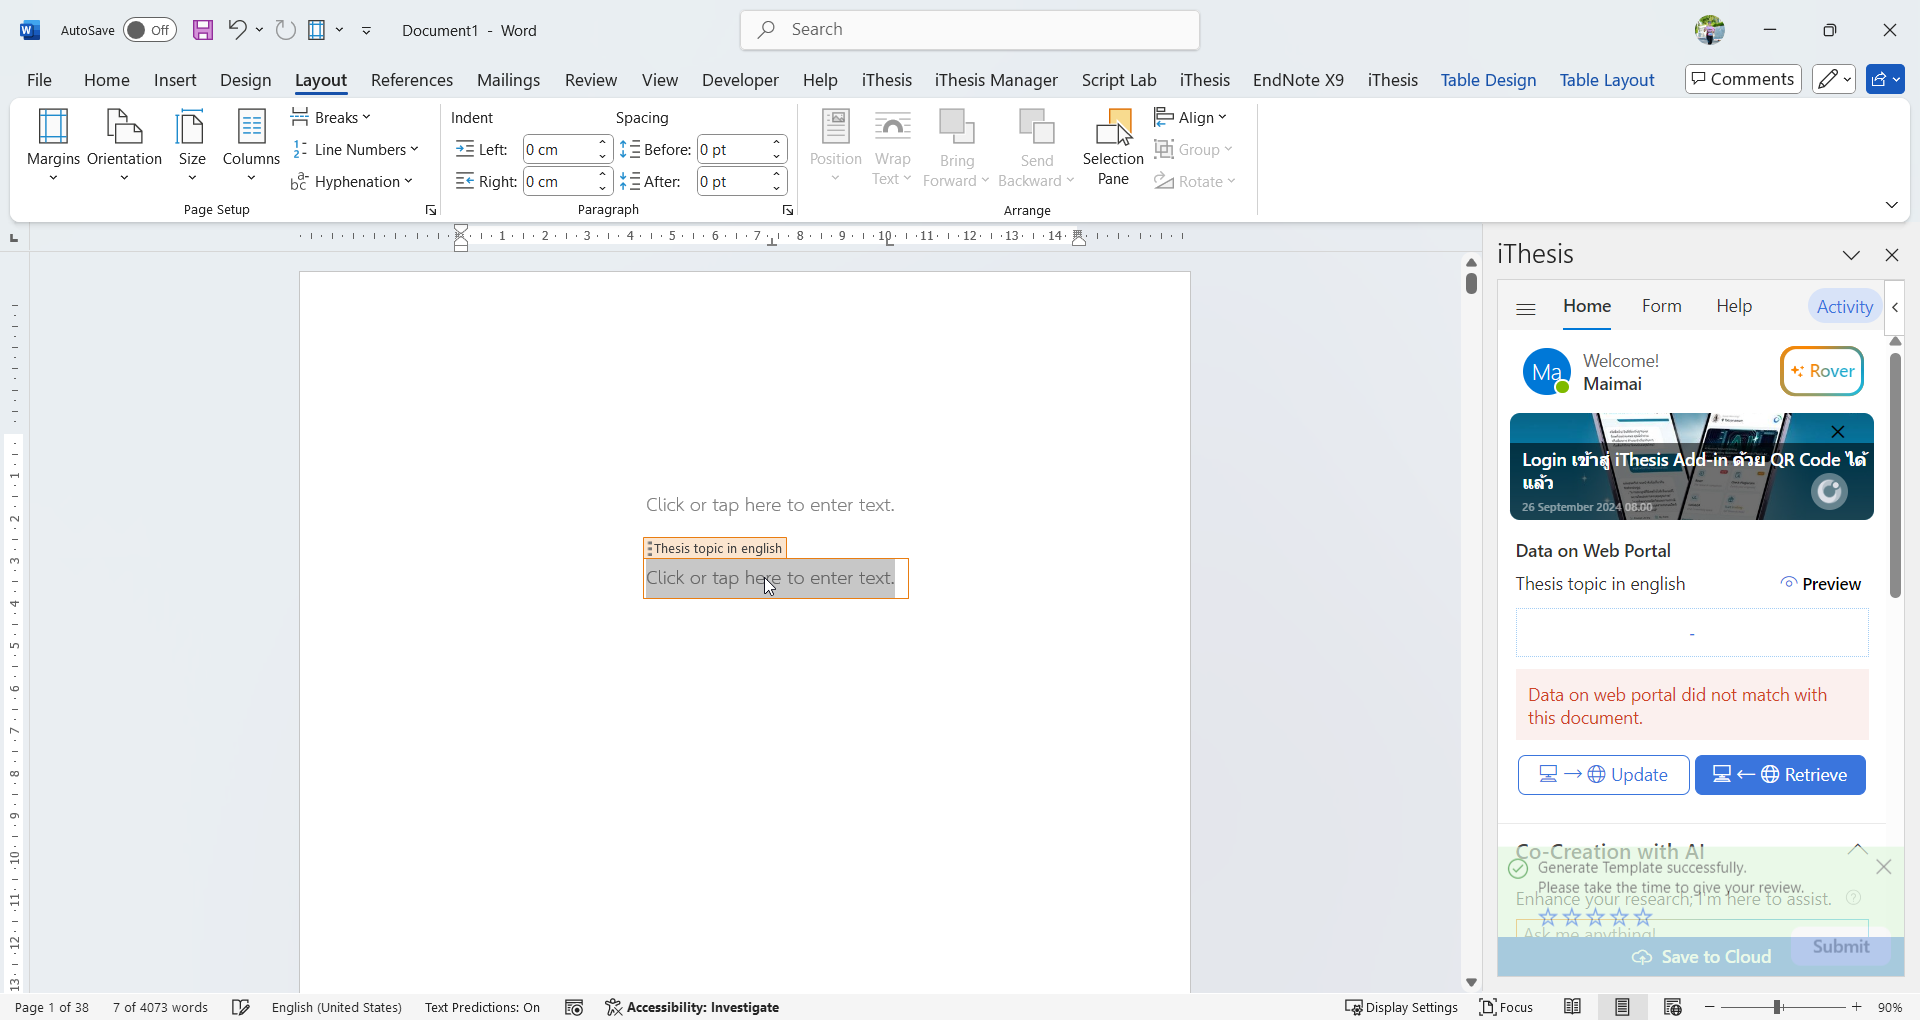
Task: Switch to Activity tab in iThesis pane
Action: point(1845,307)
